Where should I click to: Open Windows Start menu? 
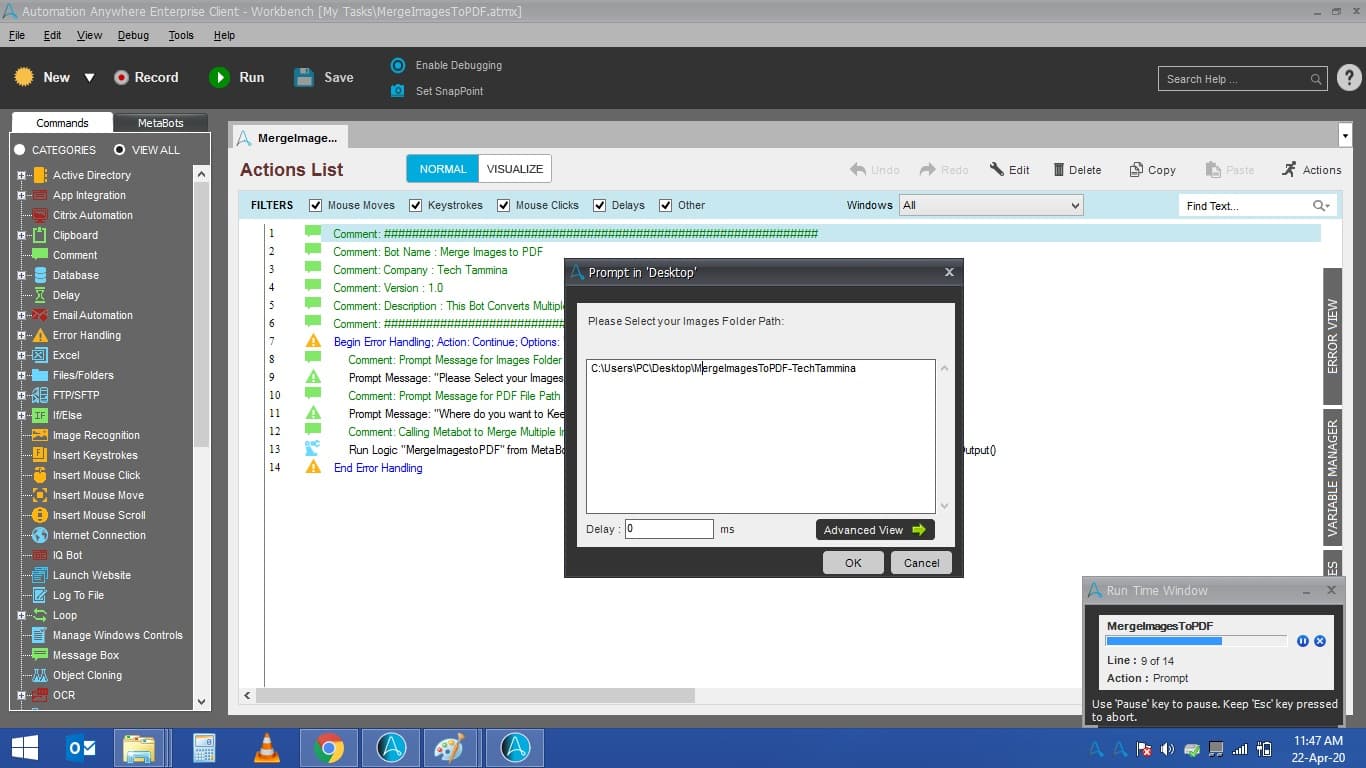[24, 748]
